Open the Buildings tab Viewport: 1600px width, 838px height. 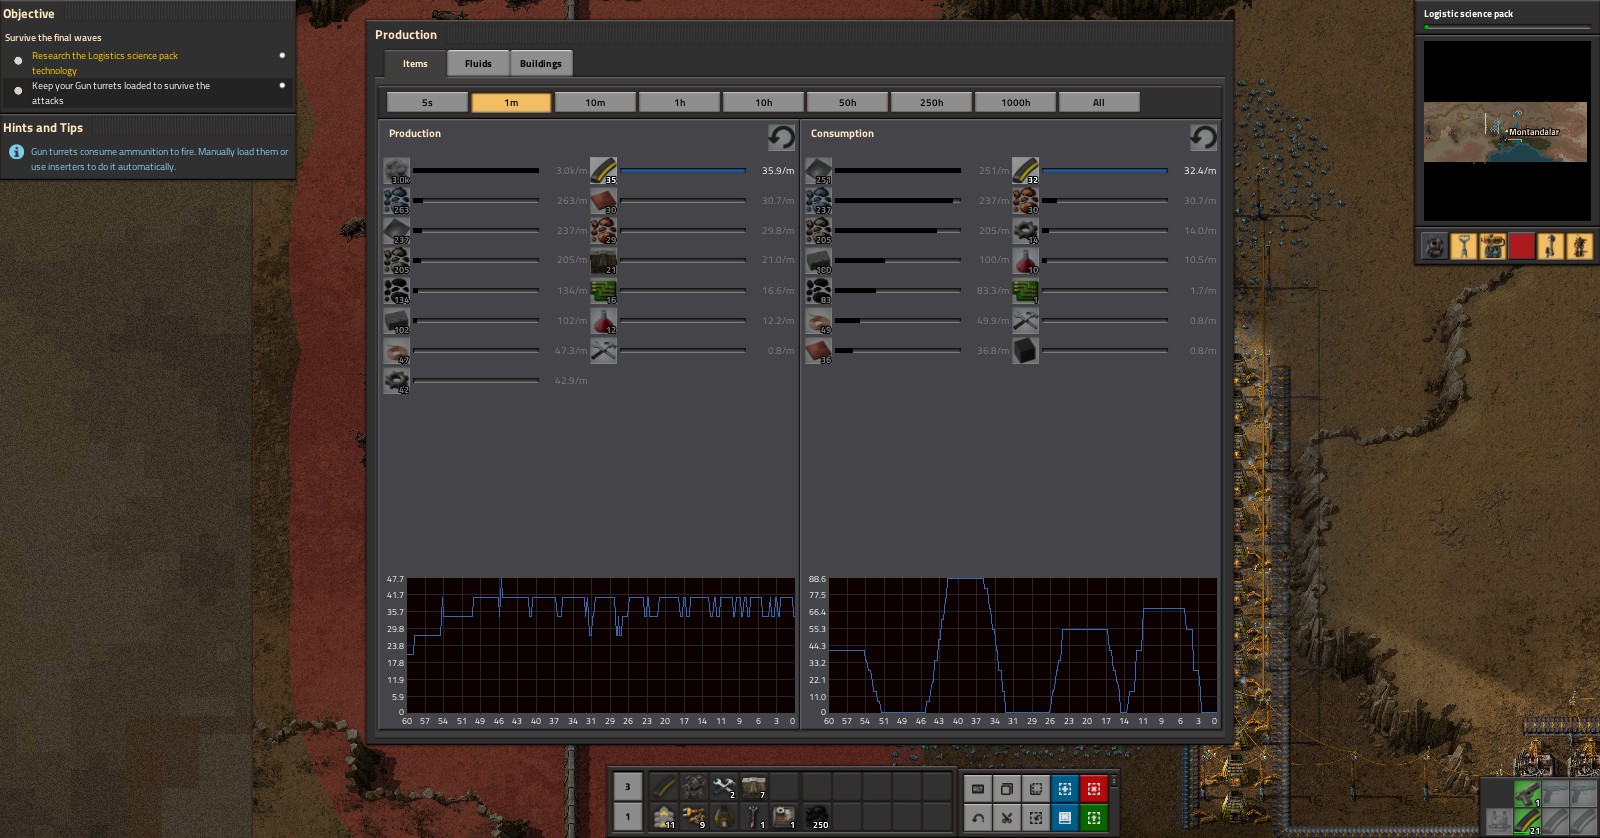point(540,64)
